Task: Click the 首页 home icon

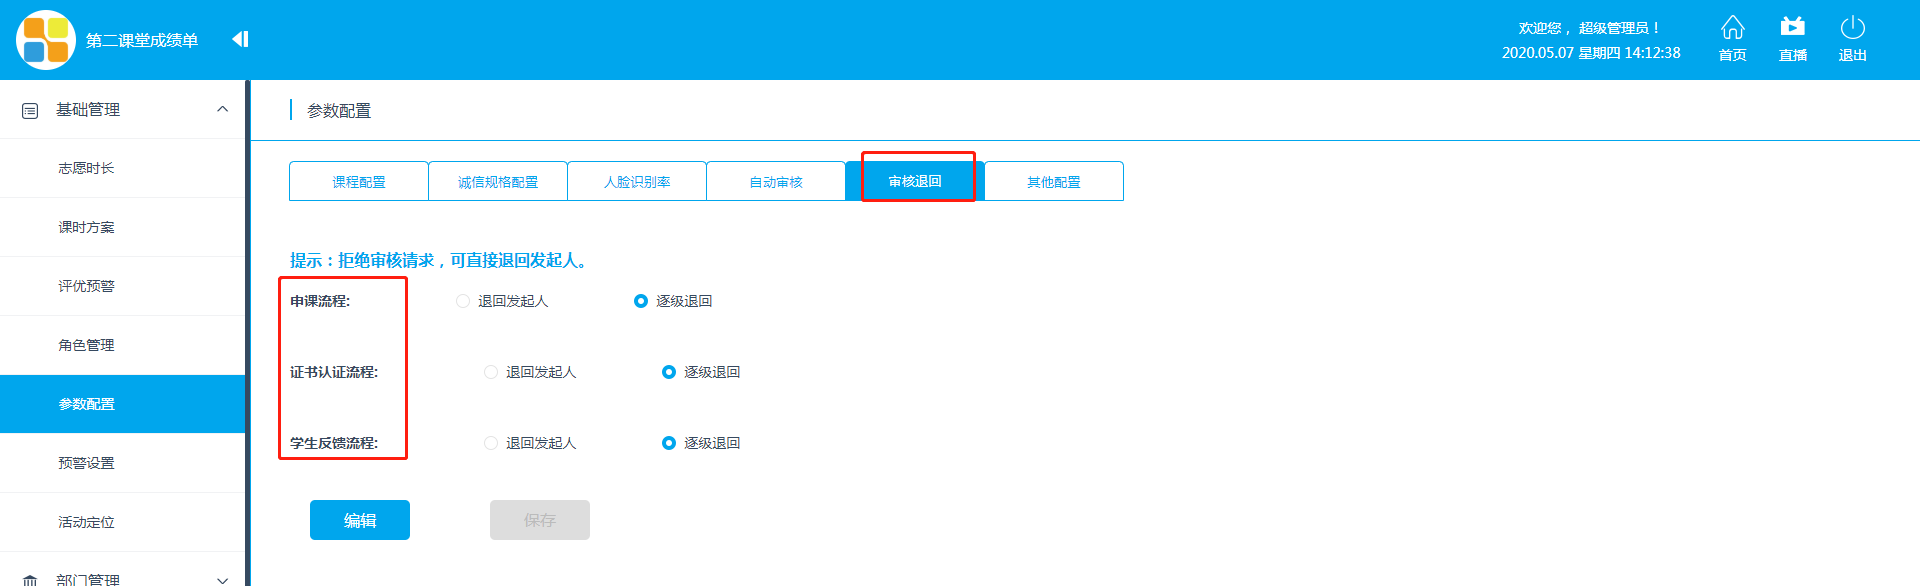Action: pyautogui.click(x=1732, y=28)
